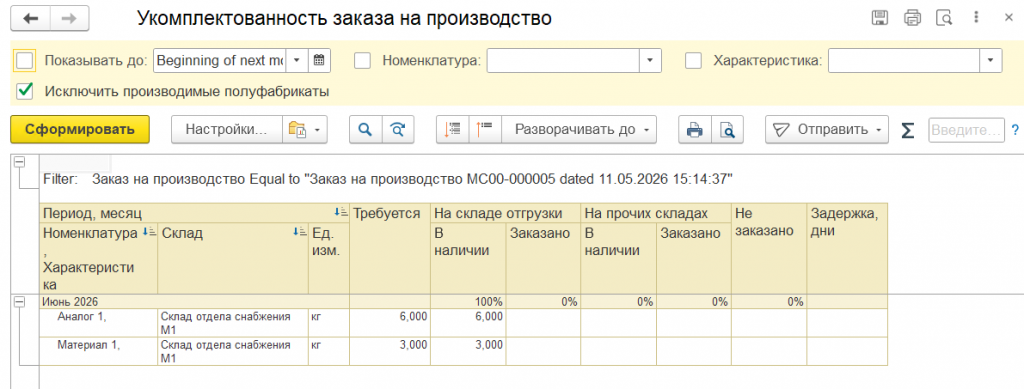
Task: Uncheck Исключить производимые полуфабрикаты
Action: [25, 92]
